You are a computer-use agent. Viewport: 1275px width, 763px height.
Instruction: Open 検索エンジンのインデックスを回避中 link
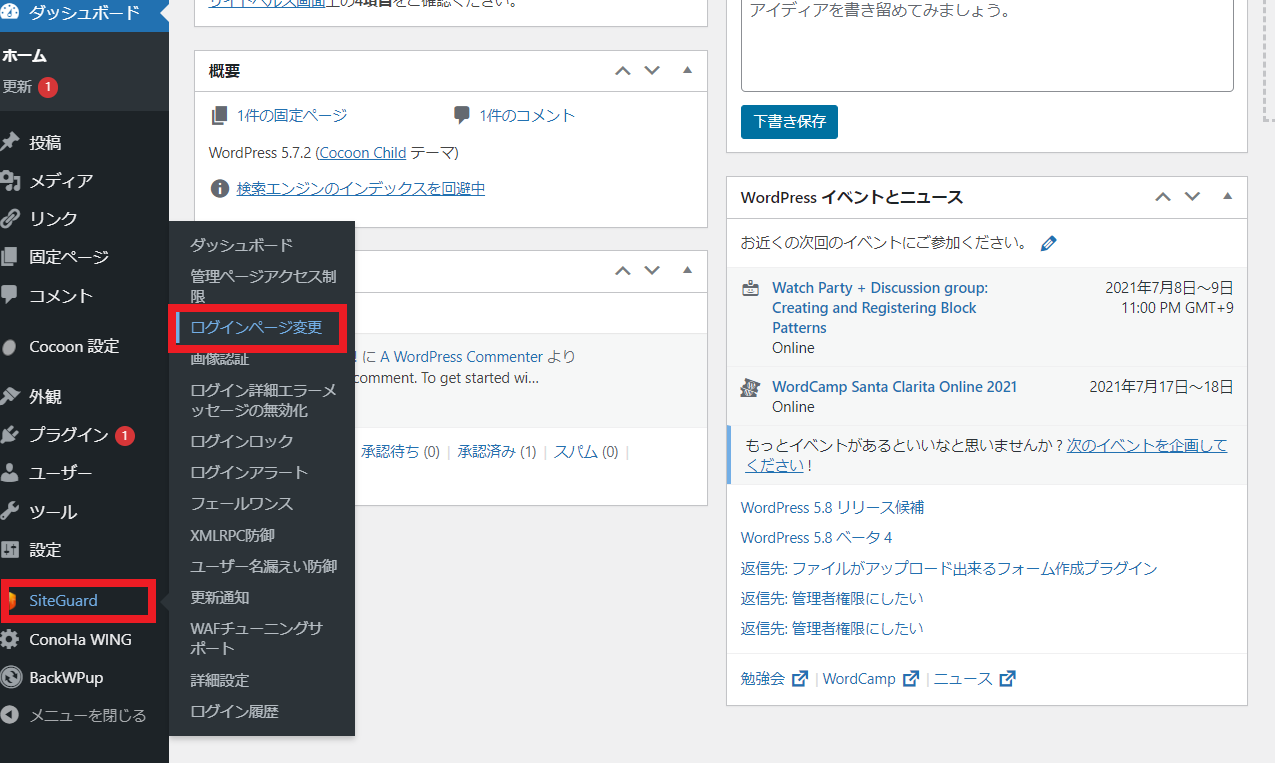pyautogui.click(x=361, y=188)
